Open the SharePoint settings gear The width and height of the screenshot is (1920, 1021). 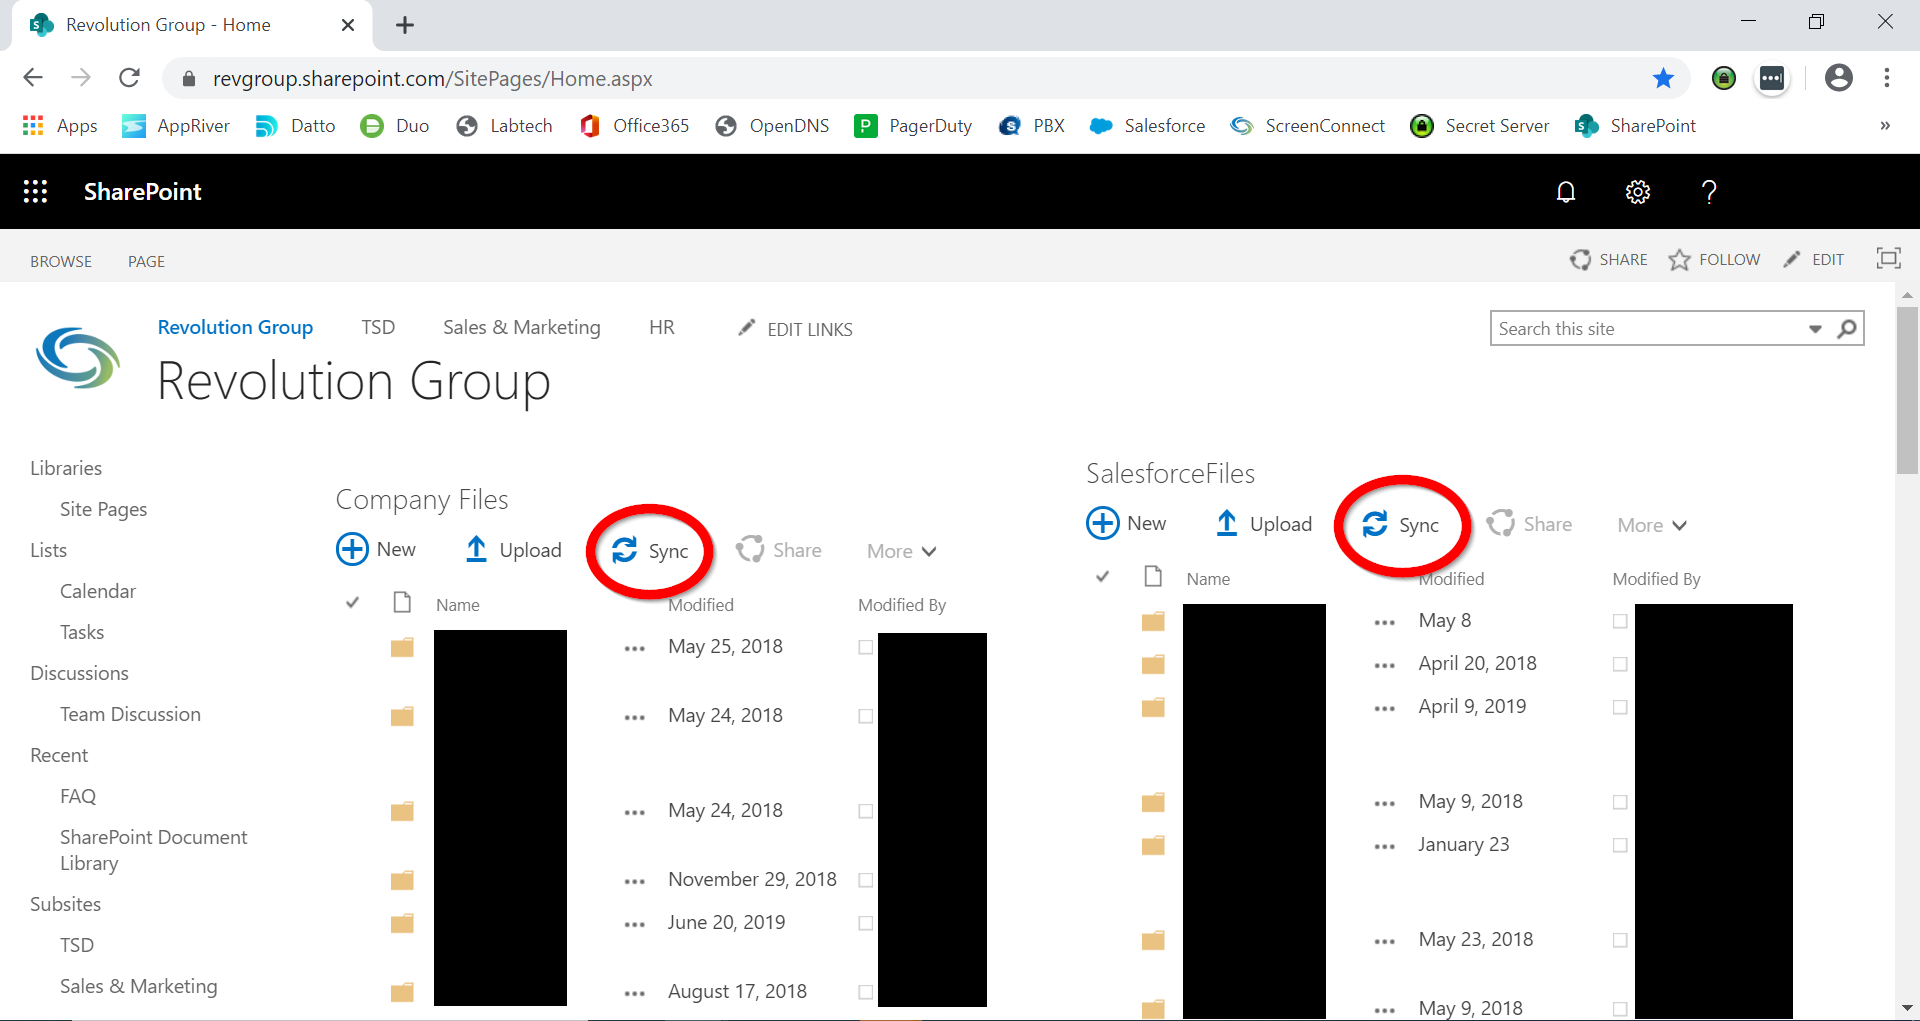click(1638, 192)
